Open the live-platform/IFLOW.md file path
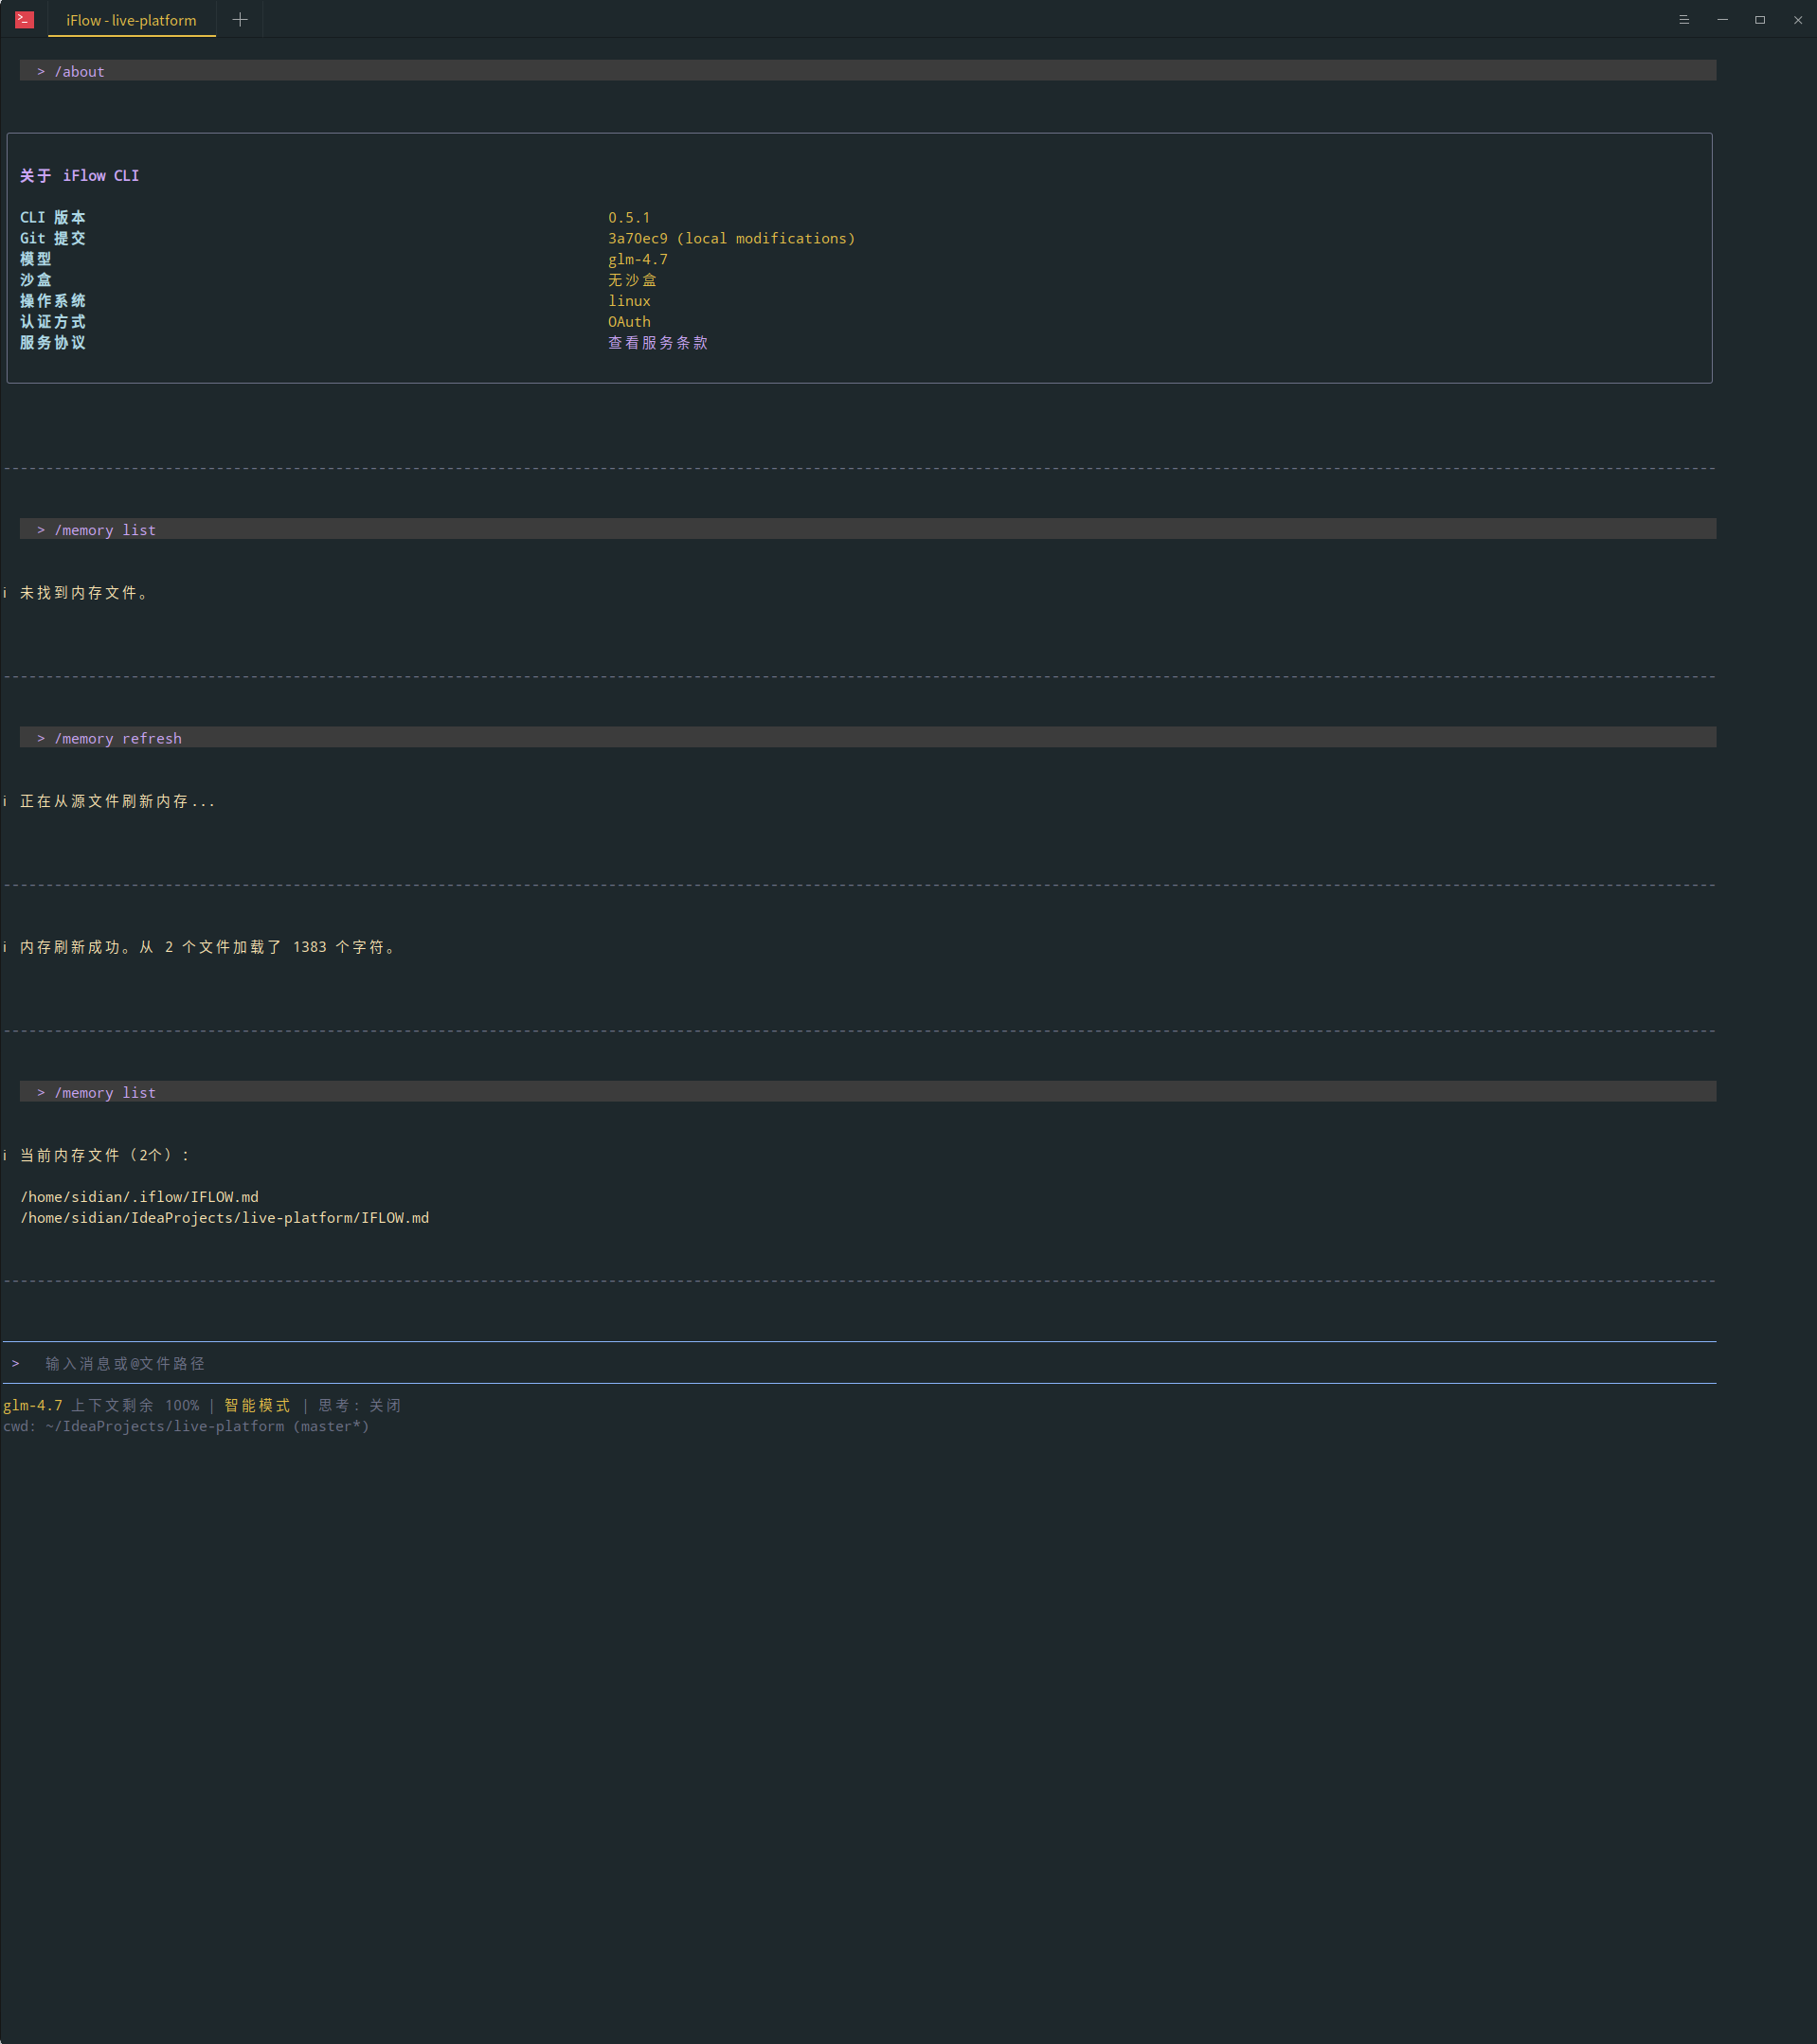 pyautogui.click(x=225, y=1218)
